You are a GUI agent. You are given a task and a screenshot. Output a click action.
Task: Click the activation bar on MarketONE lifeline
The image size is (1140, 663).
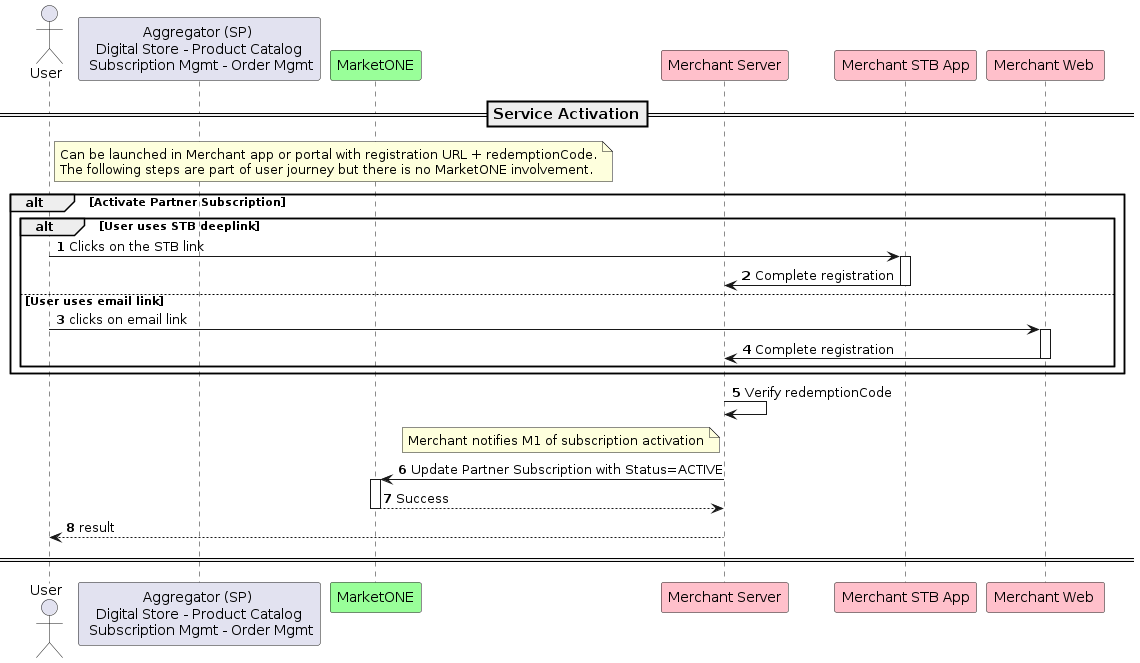pyautogui.click(x=375, y=494)
